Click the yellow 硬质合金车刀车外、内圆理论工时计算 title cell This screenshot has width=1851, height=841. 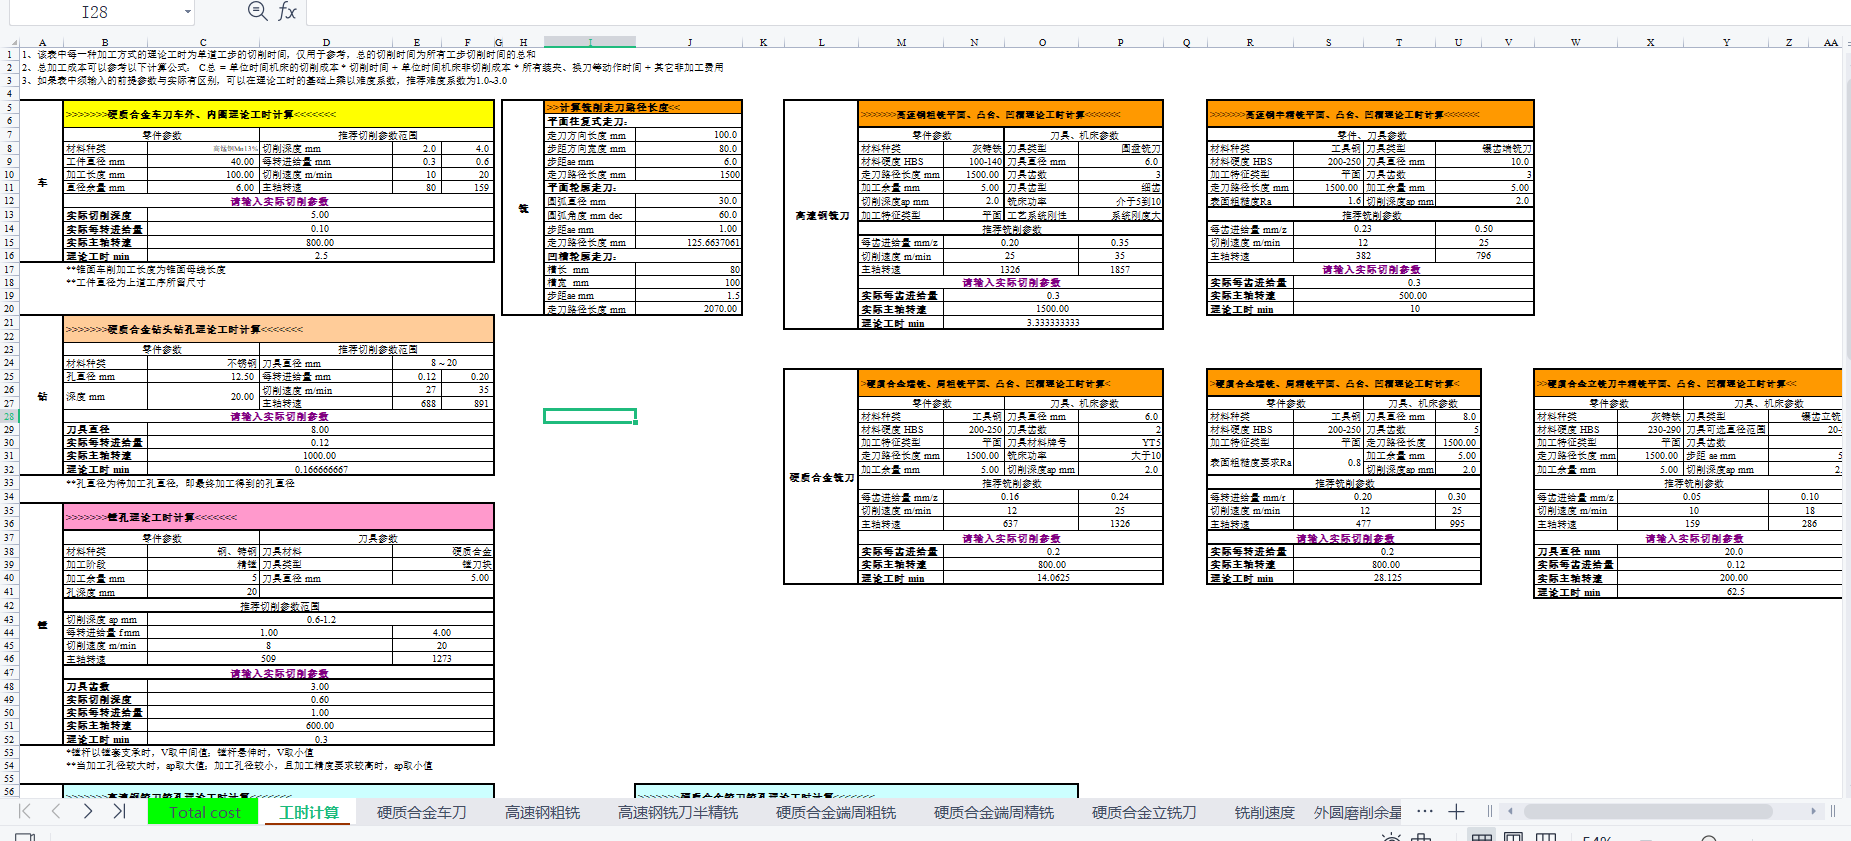[x=278, y=114]
